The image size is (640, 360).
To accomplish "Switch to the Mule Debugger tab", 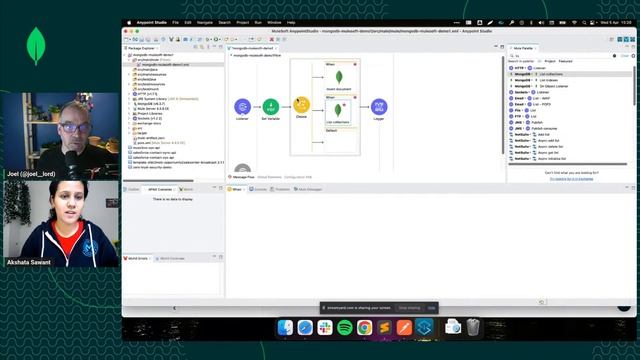I will [308, 189].
